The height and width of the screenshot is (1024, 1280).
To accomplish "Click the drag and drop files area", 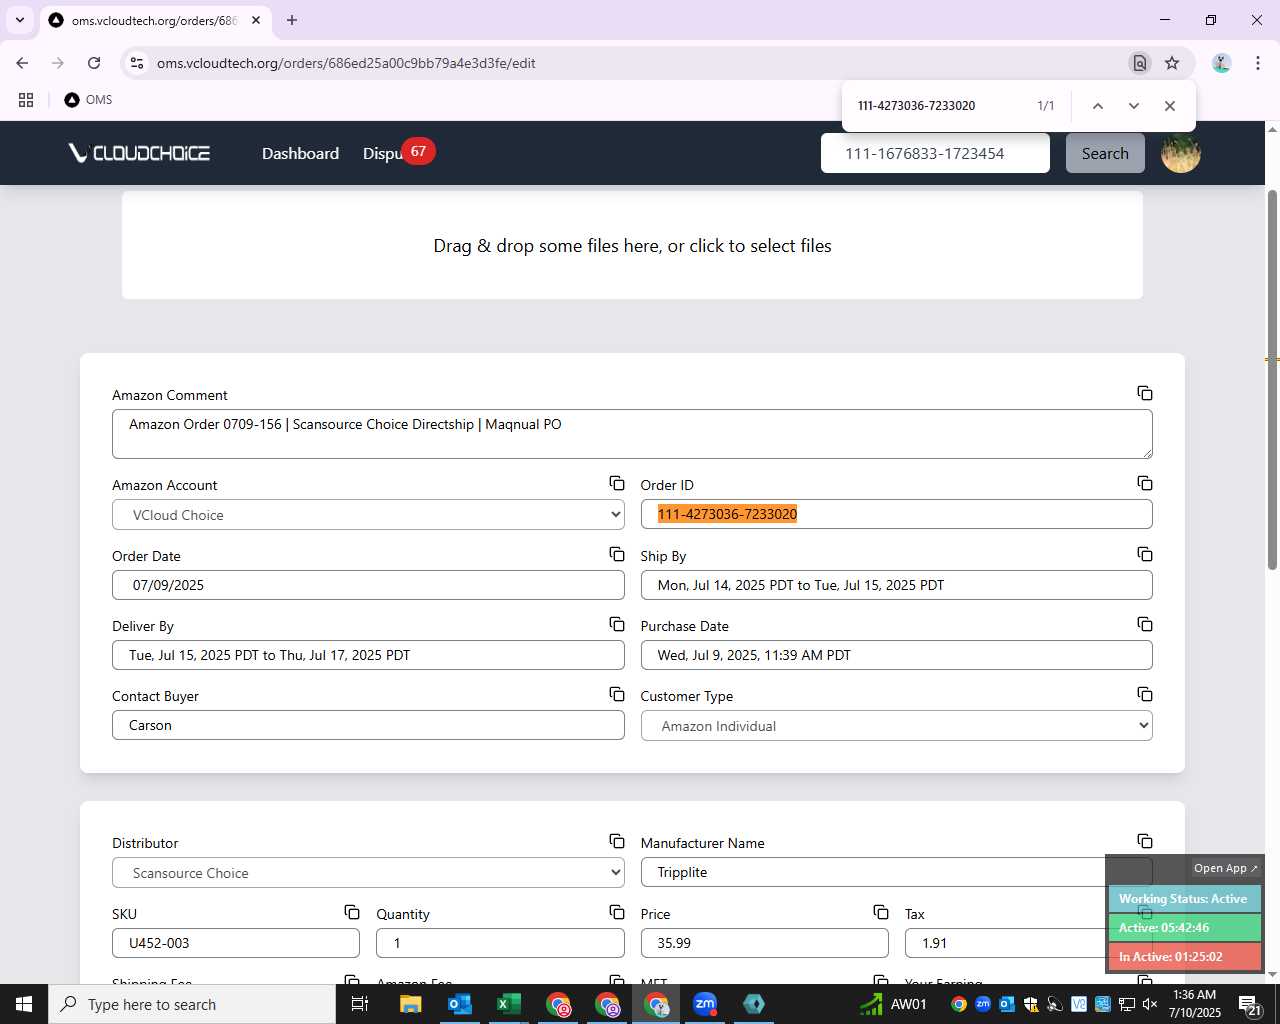I will 632,245.
